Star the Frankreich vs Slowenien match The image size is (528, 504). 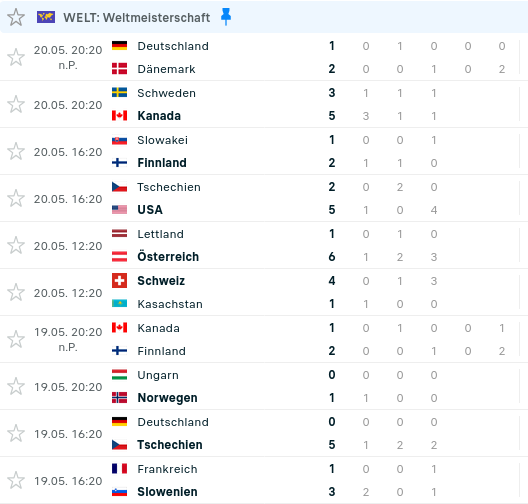[16, 480]
